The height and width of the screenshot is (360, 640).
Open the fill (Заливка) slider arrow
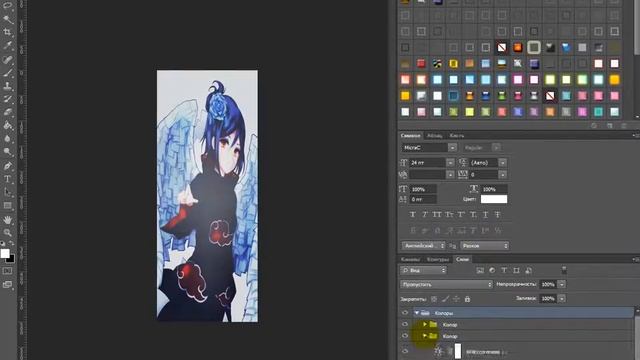(562, 299)
